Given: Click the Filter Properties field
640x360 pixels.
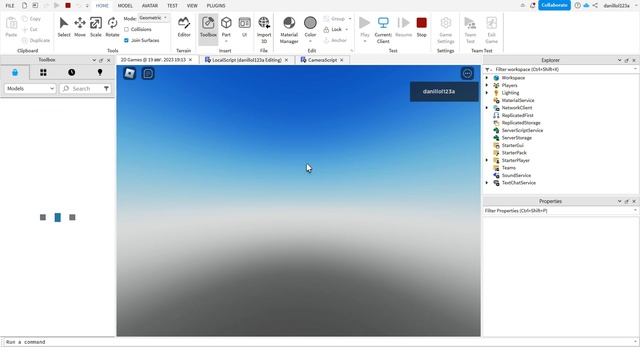Looking at the screenshot, I should (x=560, y=211).
